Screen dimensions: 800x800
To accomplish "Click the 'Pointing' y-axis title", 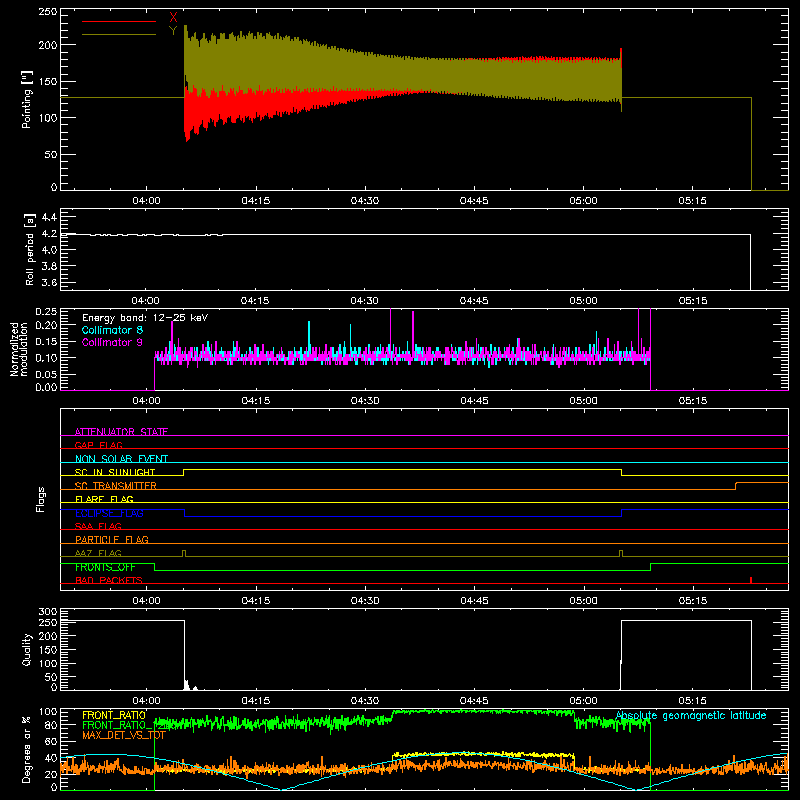I will click(27, 99).
